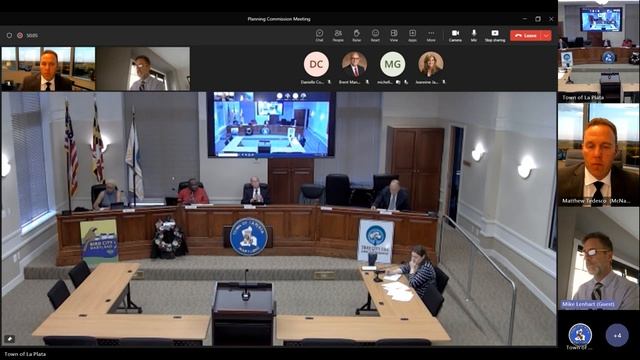Open the +4 more participants bubble
Image resolution: width=640 pixels, height=360 pixels.
coord(617,335)
